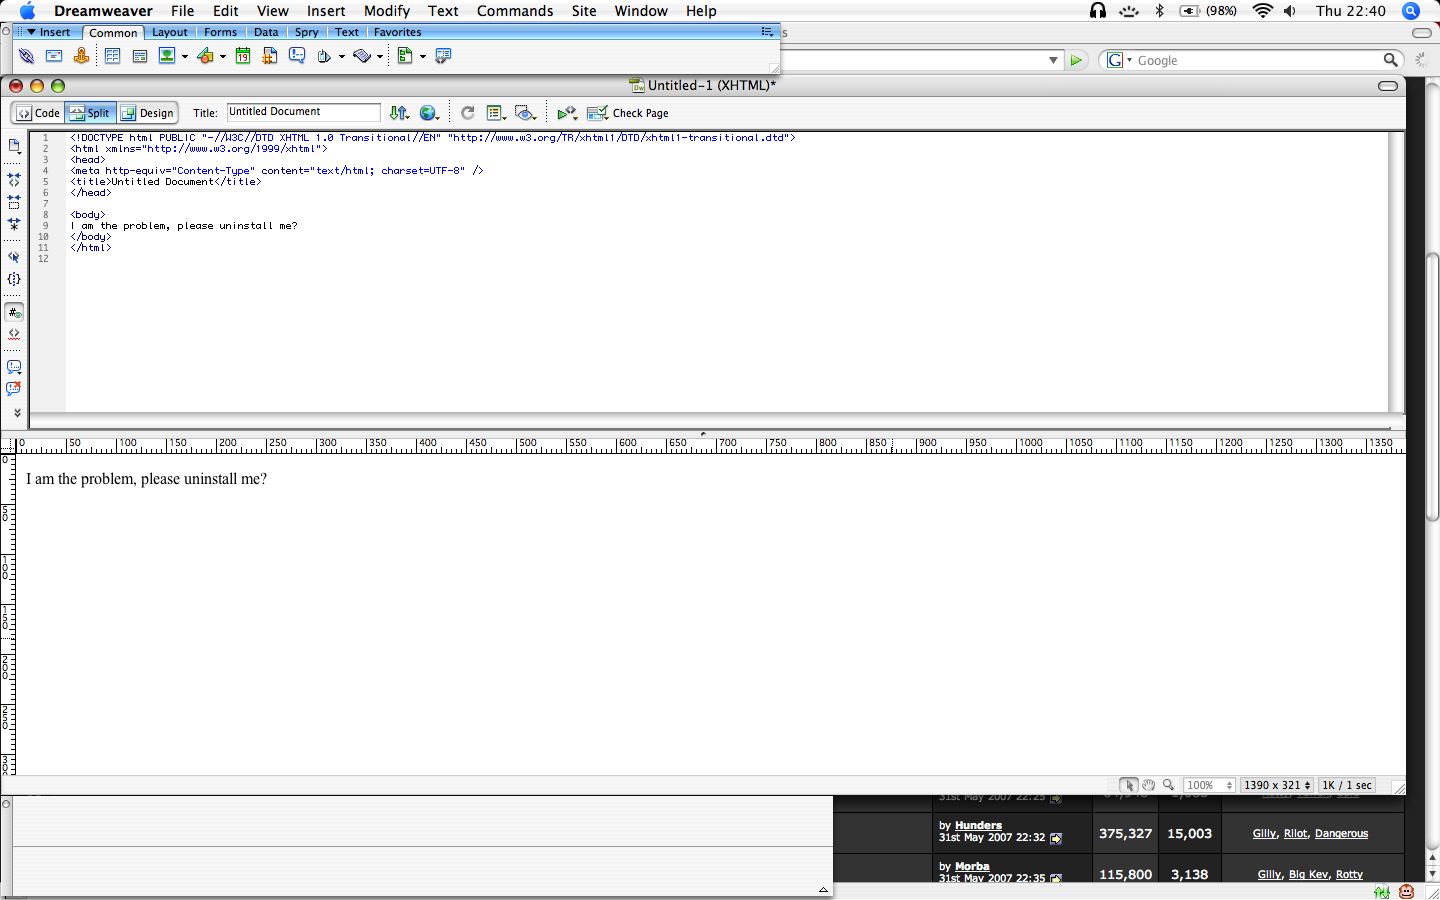1440x900 pixels.
Task: Select the Hand tool in status bar
Action: (1148, 785)
